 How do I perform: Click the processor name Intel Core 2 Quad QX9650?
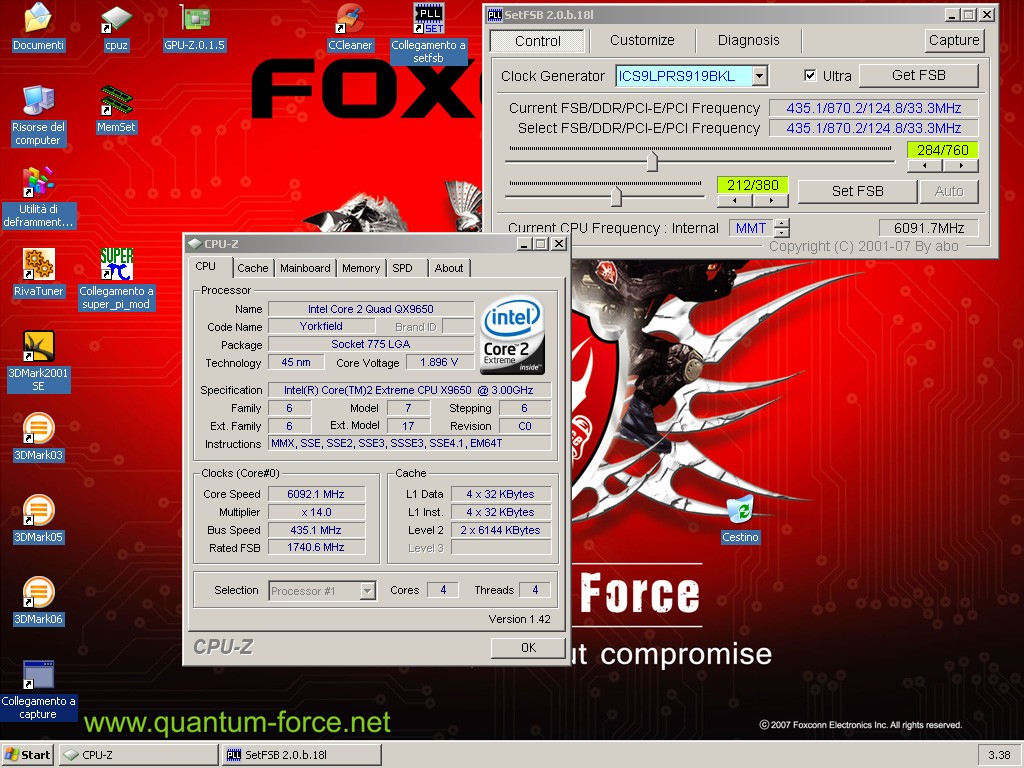tap(370, 309)
